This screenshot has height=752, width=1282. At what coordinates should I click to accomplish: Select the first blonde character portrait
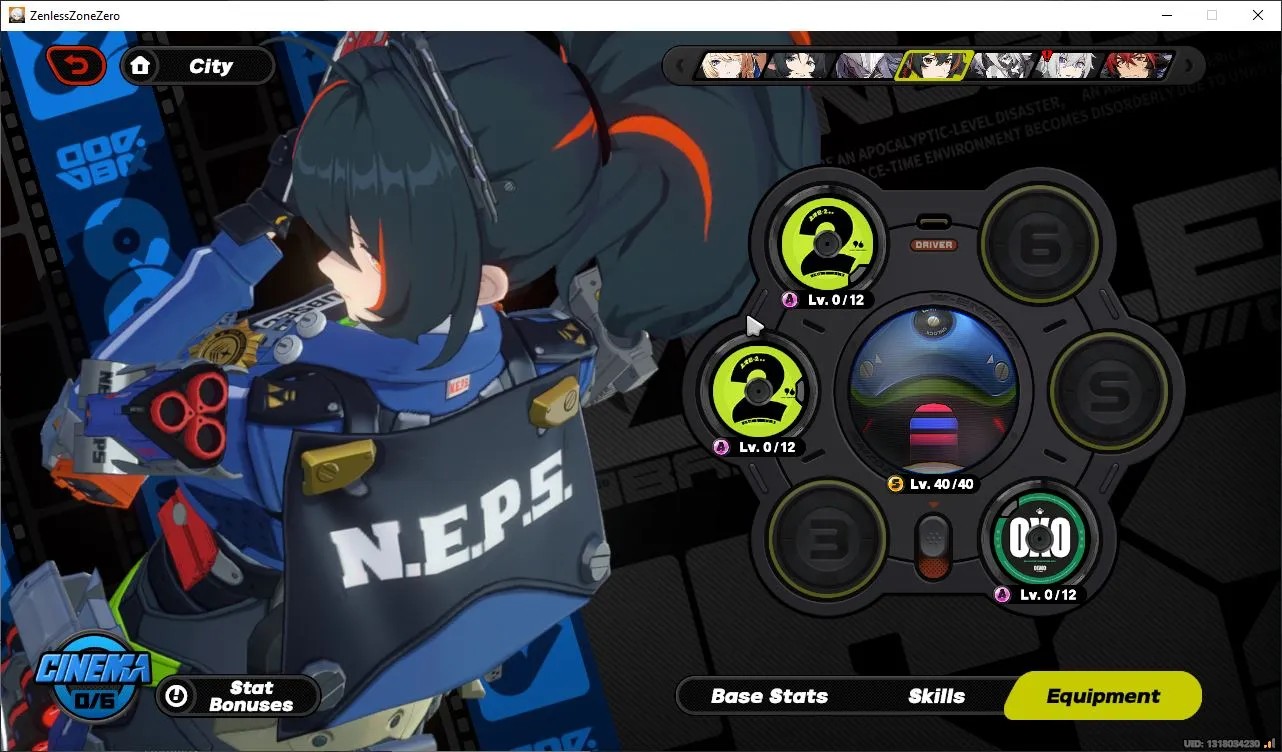coord(733,65)
